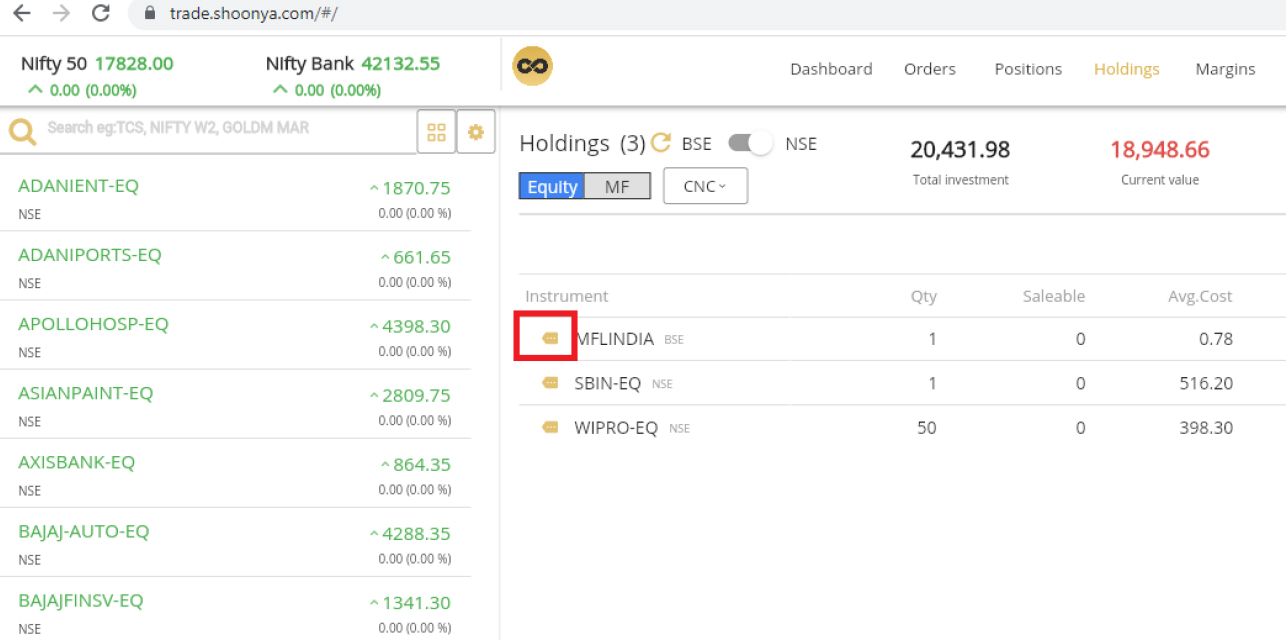Select the MF holdings tab
The image size is (1286, 640).
click(617, 186)
